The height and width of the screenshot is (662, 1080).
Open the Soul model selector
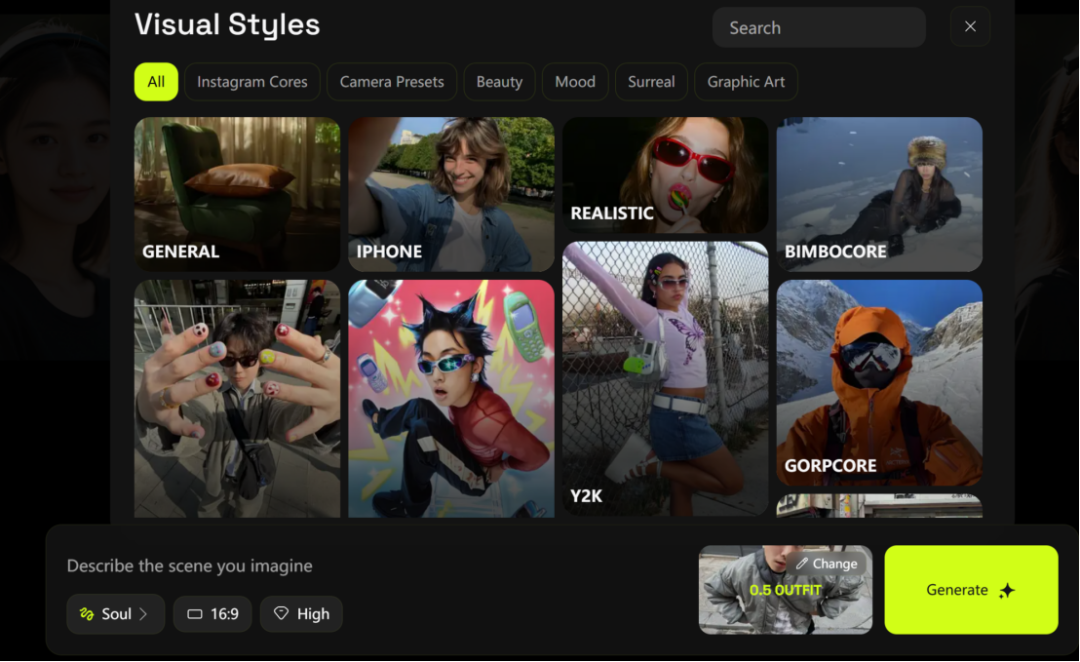[116, 614]
